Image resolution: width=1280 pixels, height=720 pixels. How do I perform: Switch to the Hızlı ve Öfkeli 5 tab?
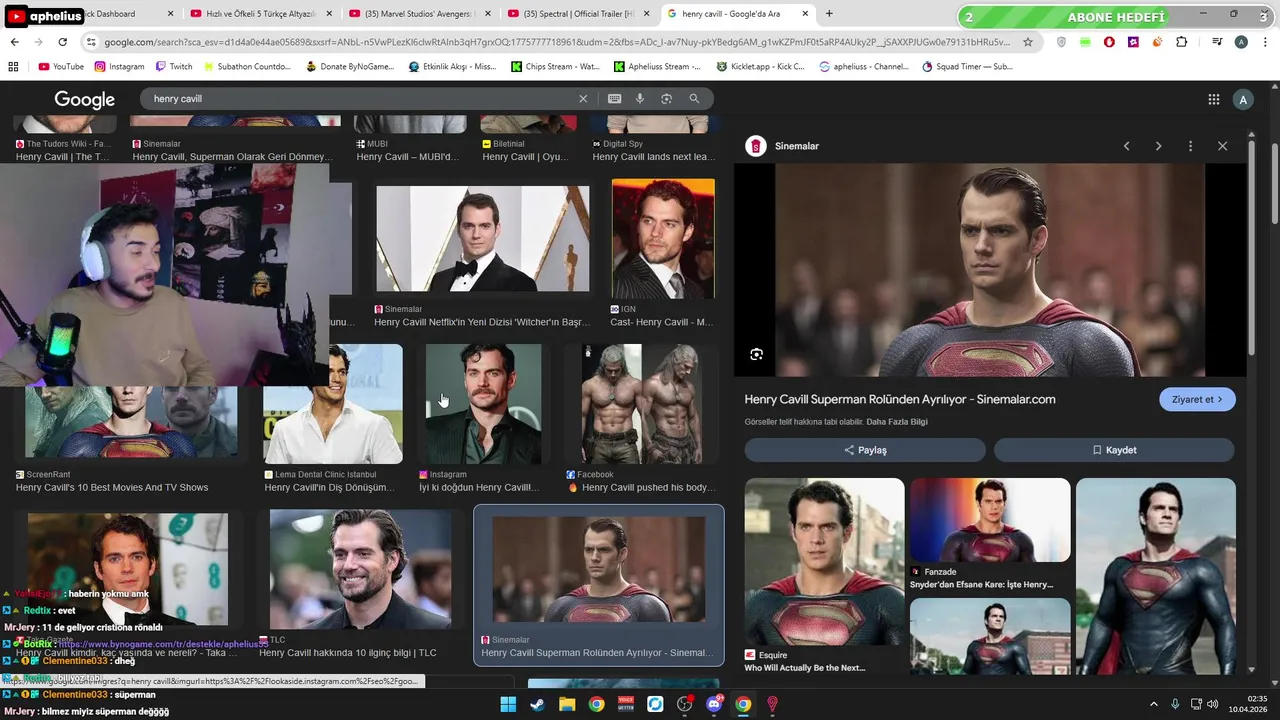click(260, 14)
